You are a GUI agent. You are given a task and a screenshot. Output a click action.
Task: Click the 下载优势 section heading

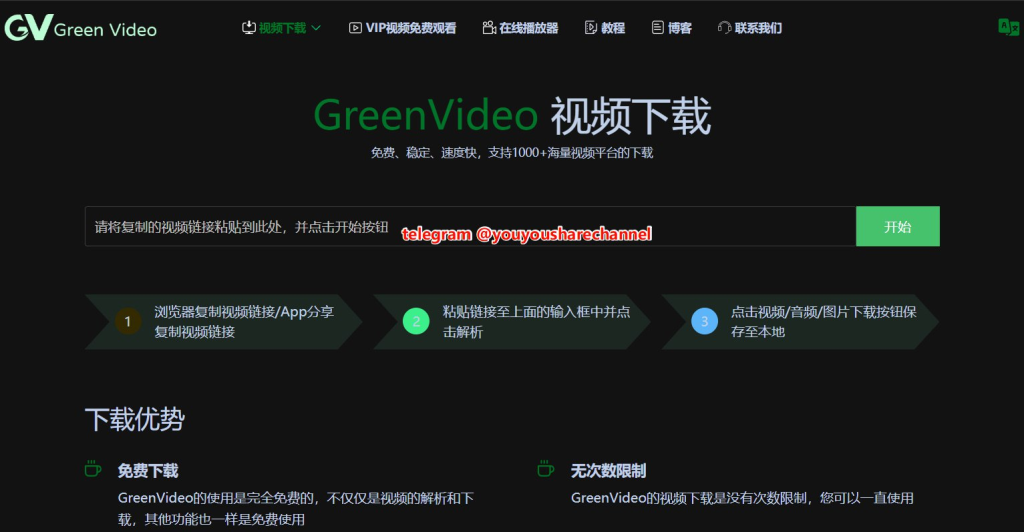[x=135, y=419]
